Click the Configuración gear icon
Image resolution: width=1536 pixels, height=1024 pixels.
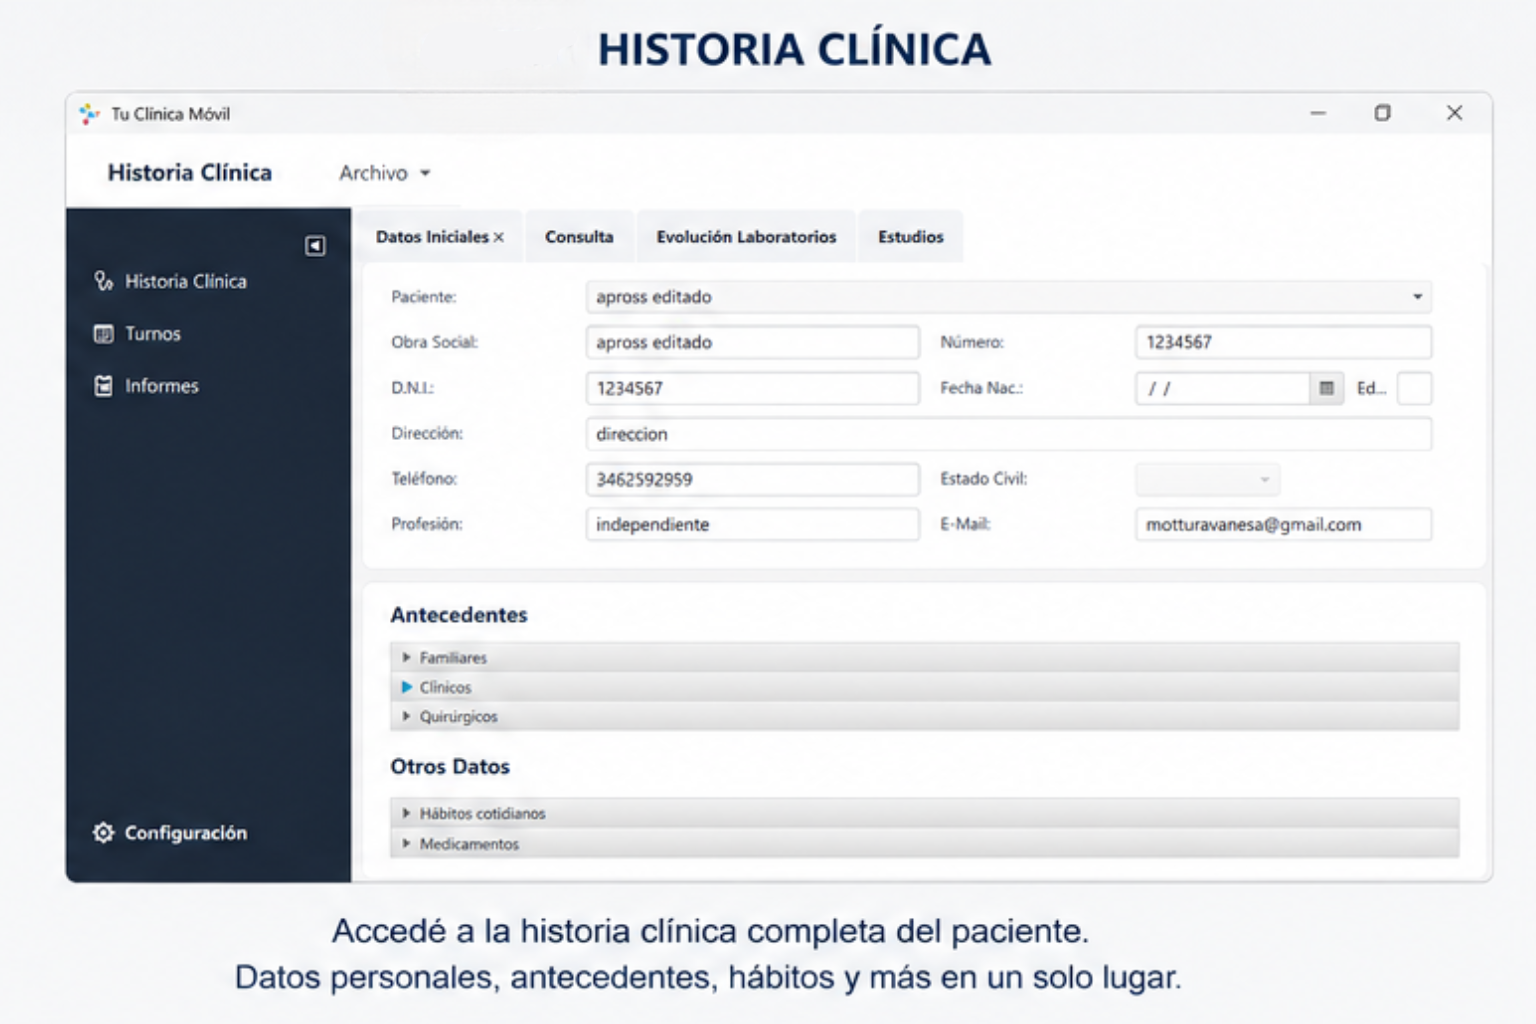pyautogui.click(x=103, y=833)
